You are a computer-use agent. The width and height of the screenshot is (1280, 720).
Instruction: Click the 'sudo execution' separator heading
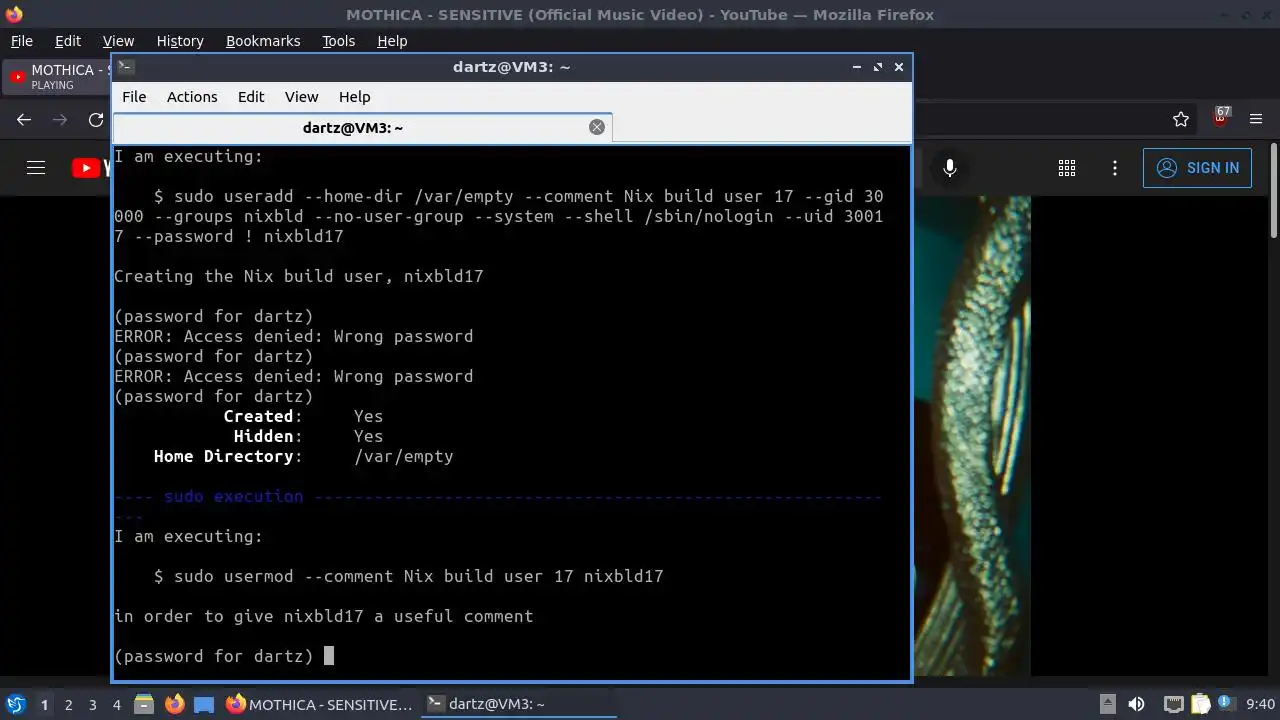click(233, 496)
